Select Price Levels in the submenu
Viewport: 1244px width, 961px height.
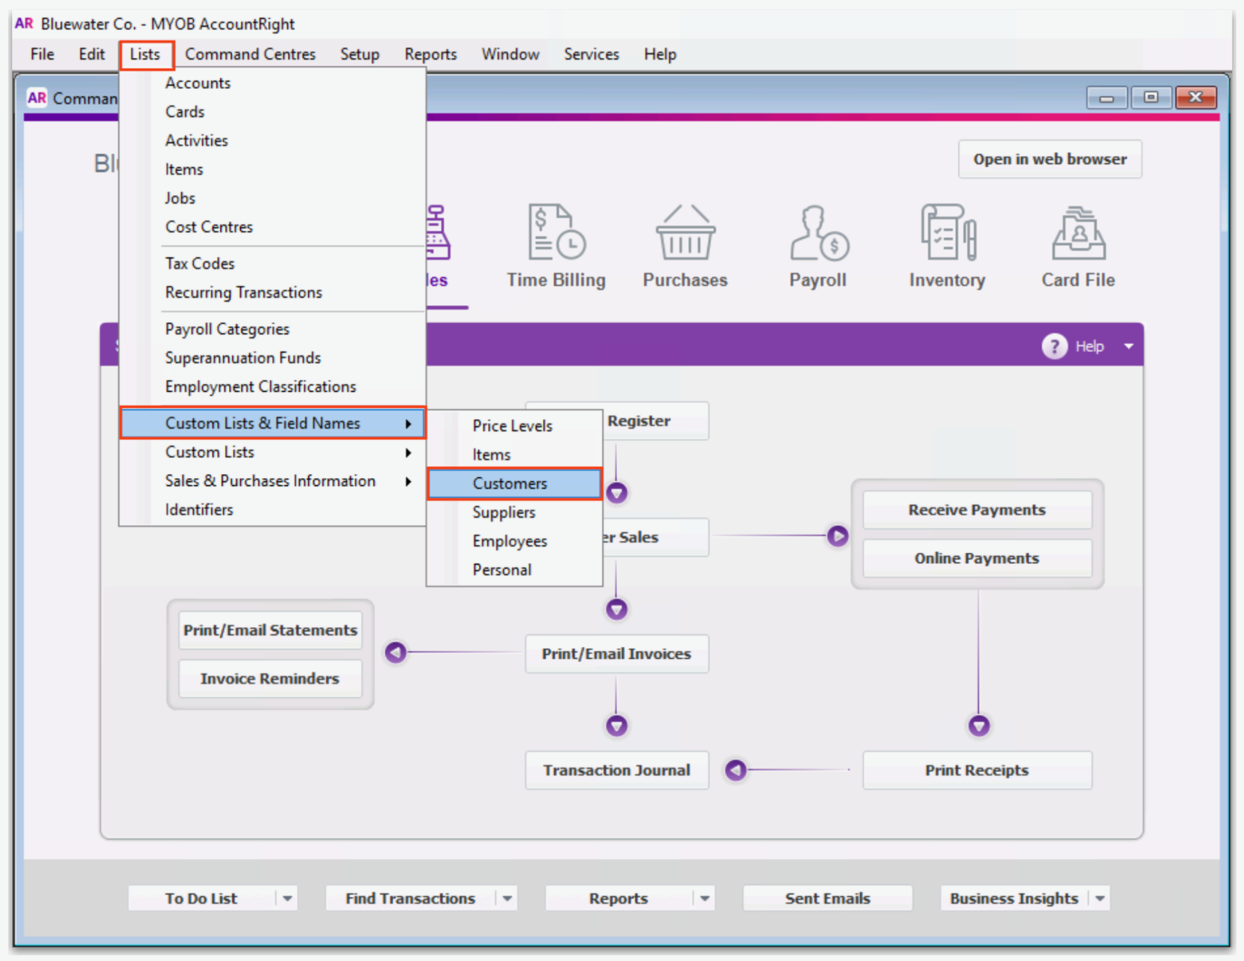pos(514,426)
